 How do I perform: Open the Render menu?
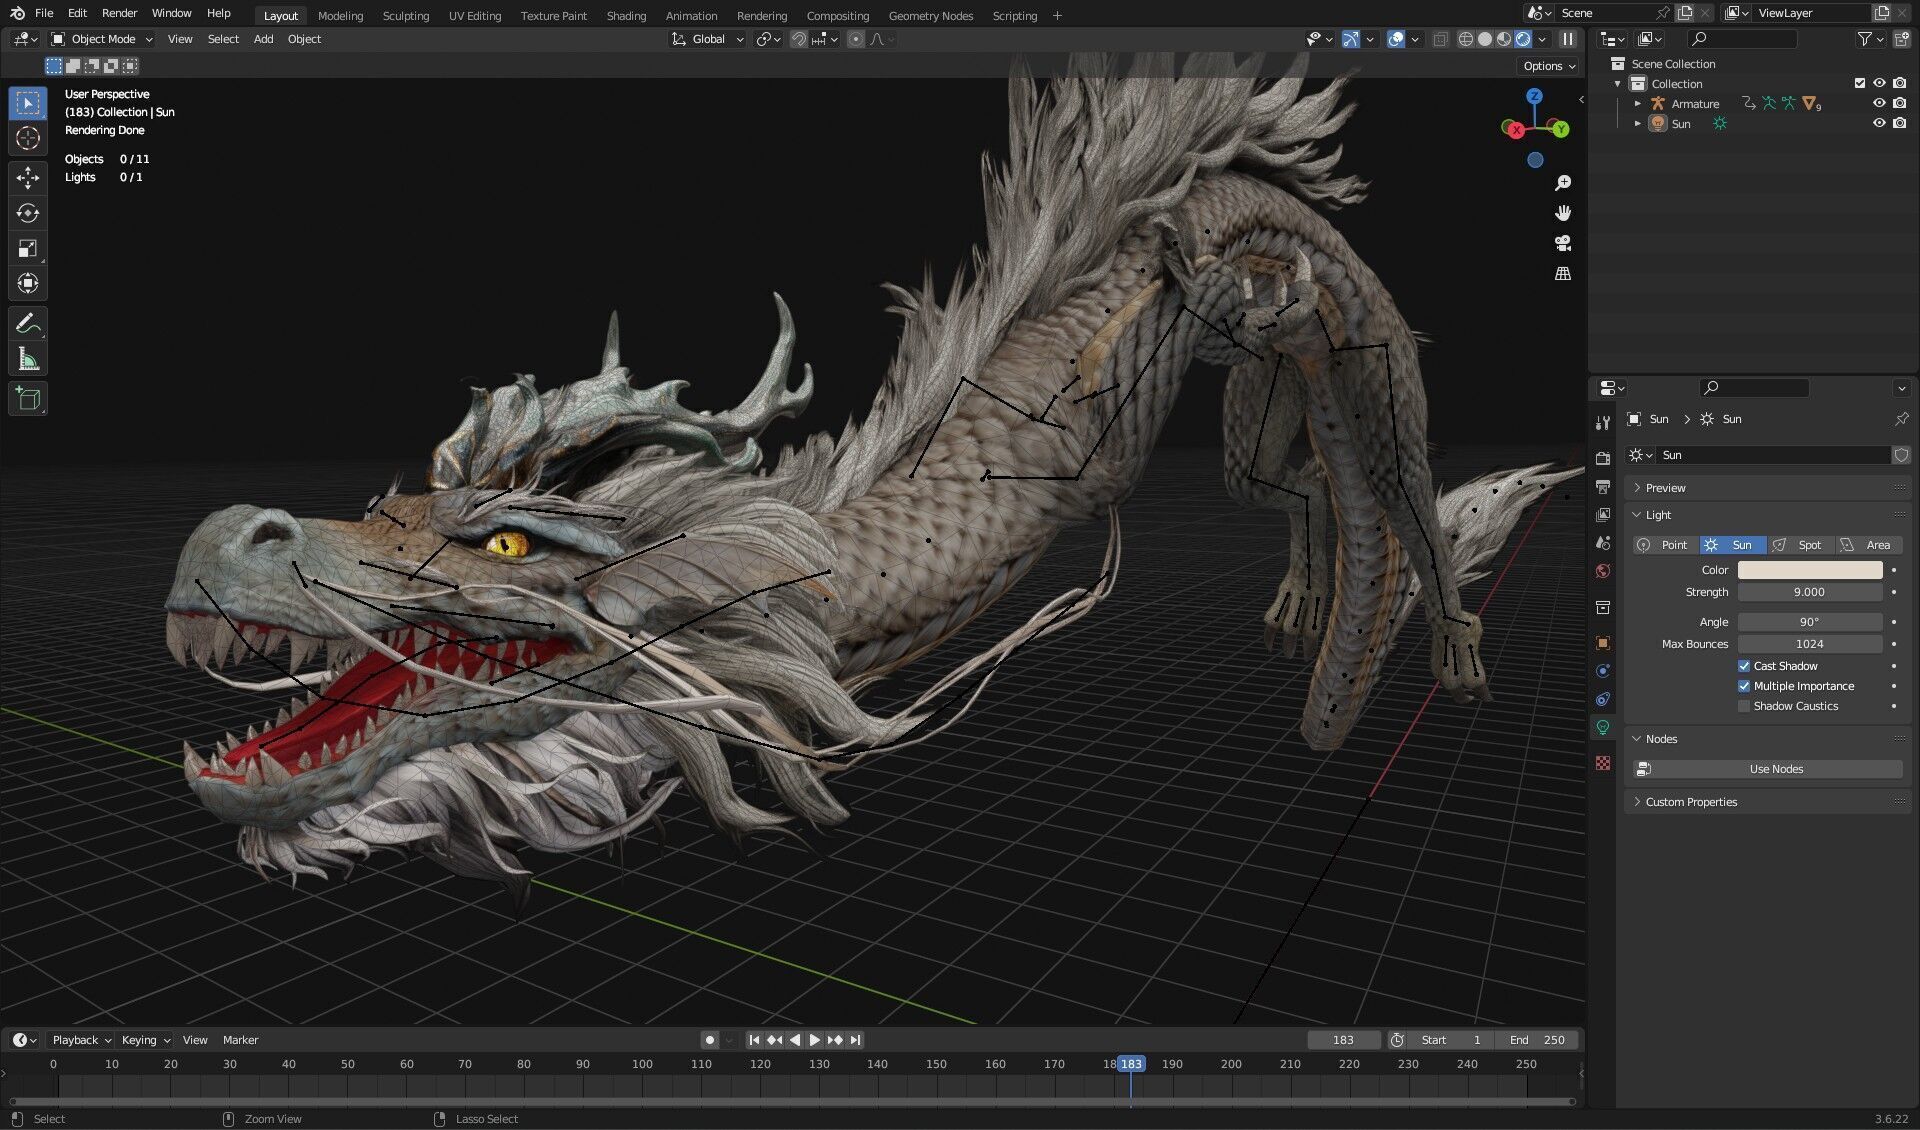(x=119, y=13)
